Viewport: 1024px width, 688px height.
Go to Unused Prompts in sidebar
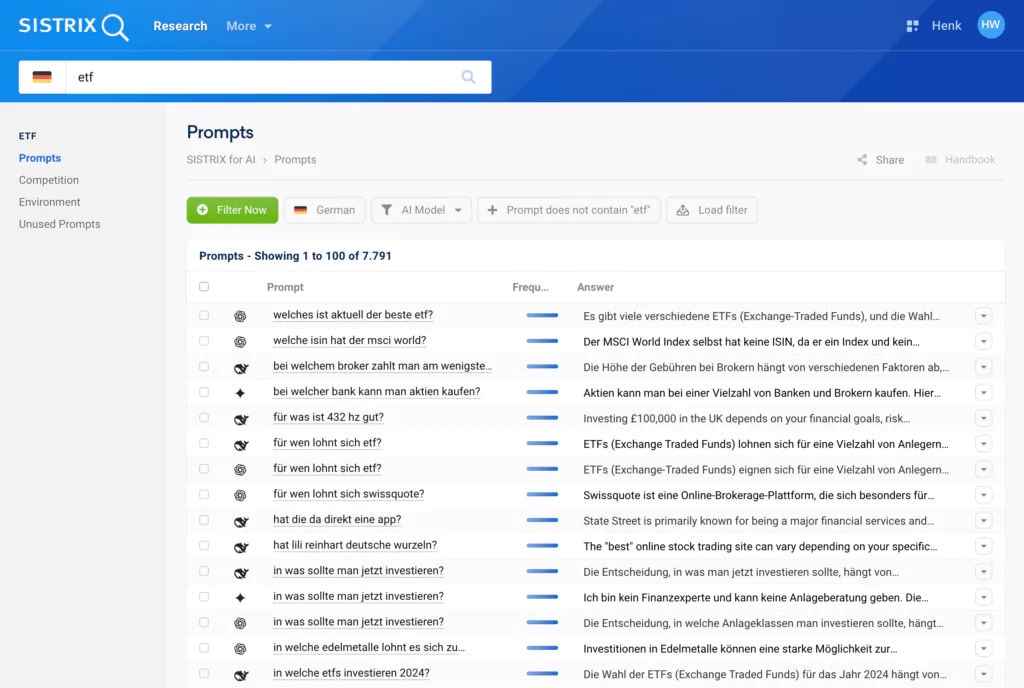[x=60, y=224]
